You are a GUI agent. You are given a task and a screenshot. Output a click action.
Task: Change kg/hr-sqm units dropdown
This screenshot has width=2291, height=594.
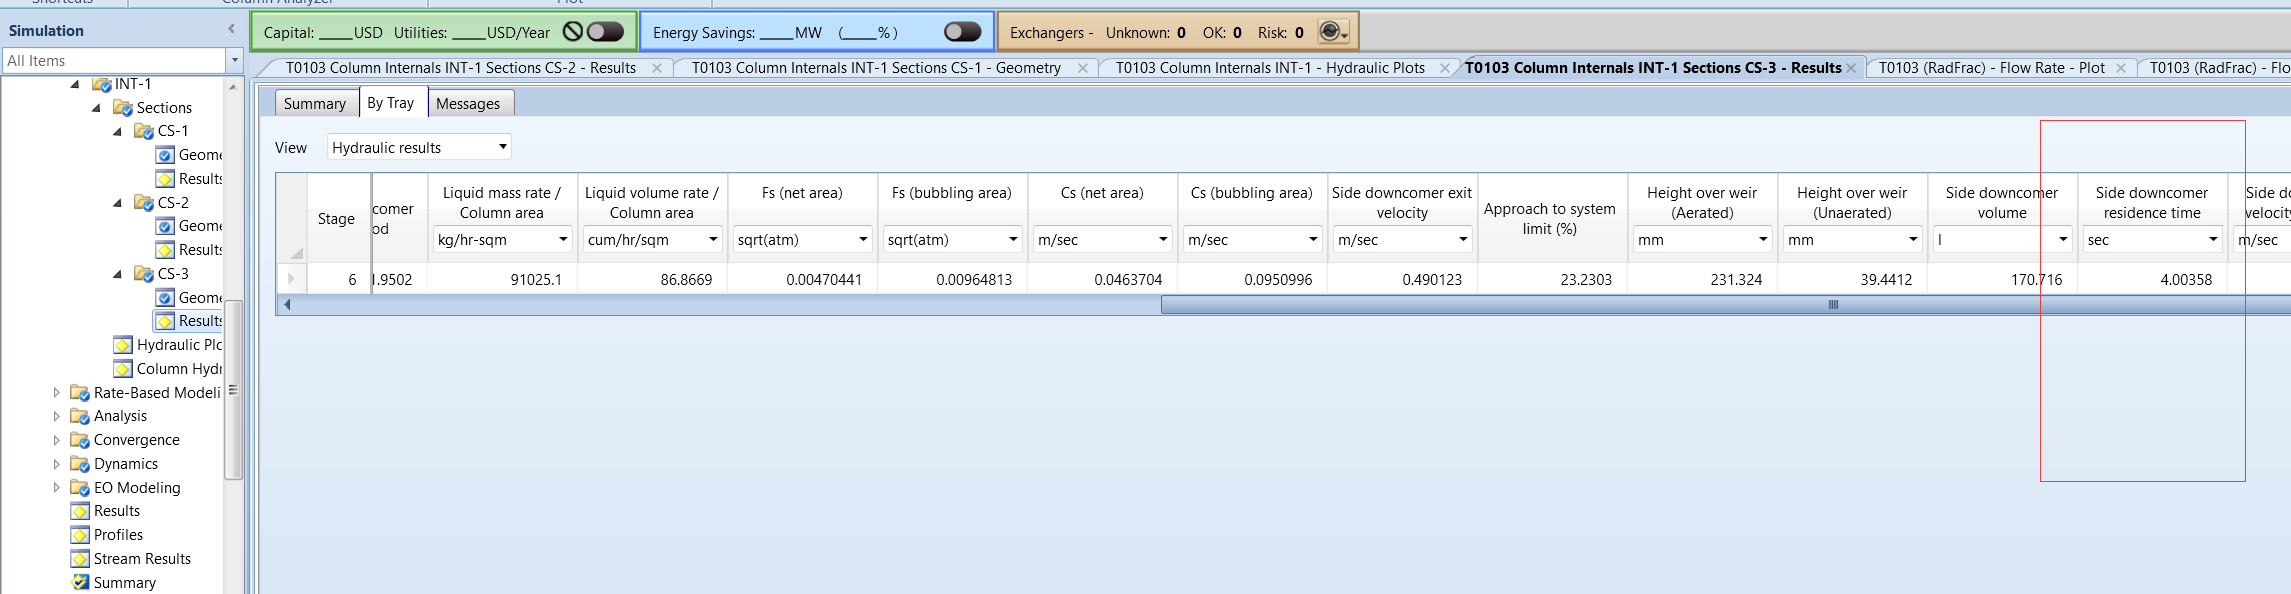(502, 240)
